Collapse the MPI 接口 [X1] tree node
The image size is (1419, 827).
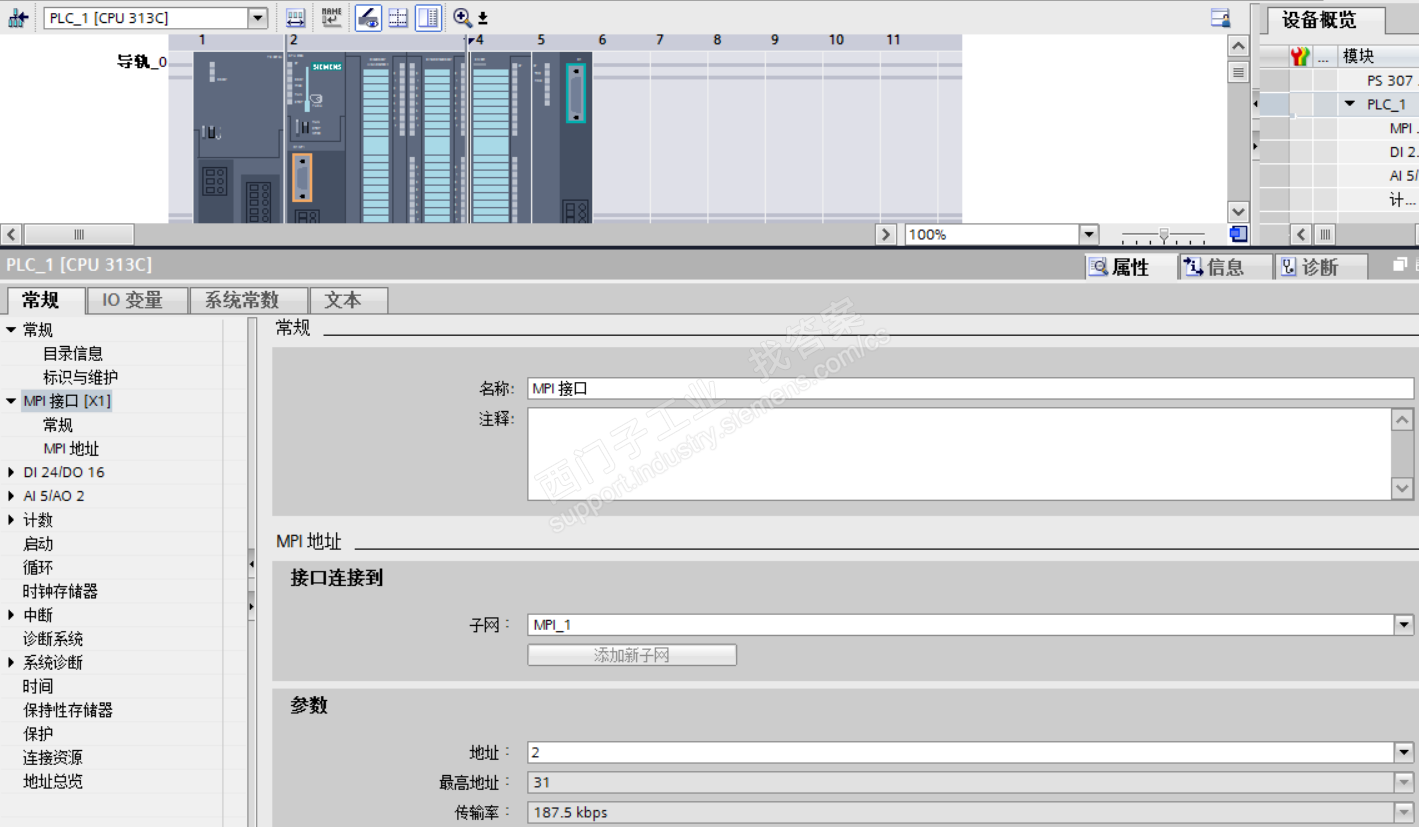click(x=11, y=401)
